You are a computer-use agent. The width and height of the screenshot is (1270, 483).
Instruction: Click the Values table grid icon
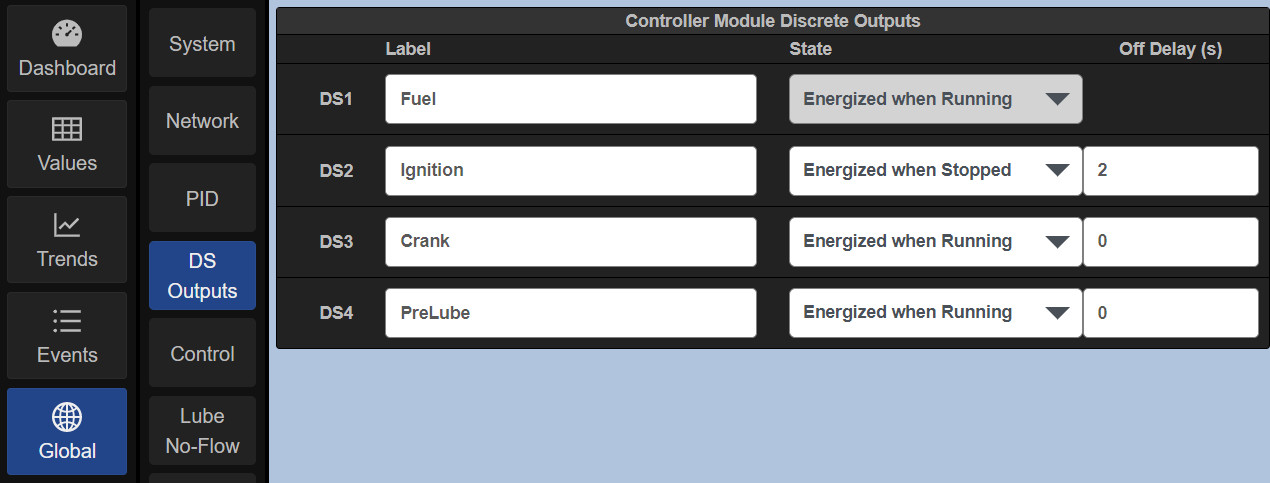tap(67, 130)
